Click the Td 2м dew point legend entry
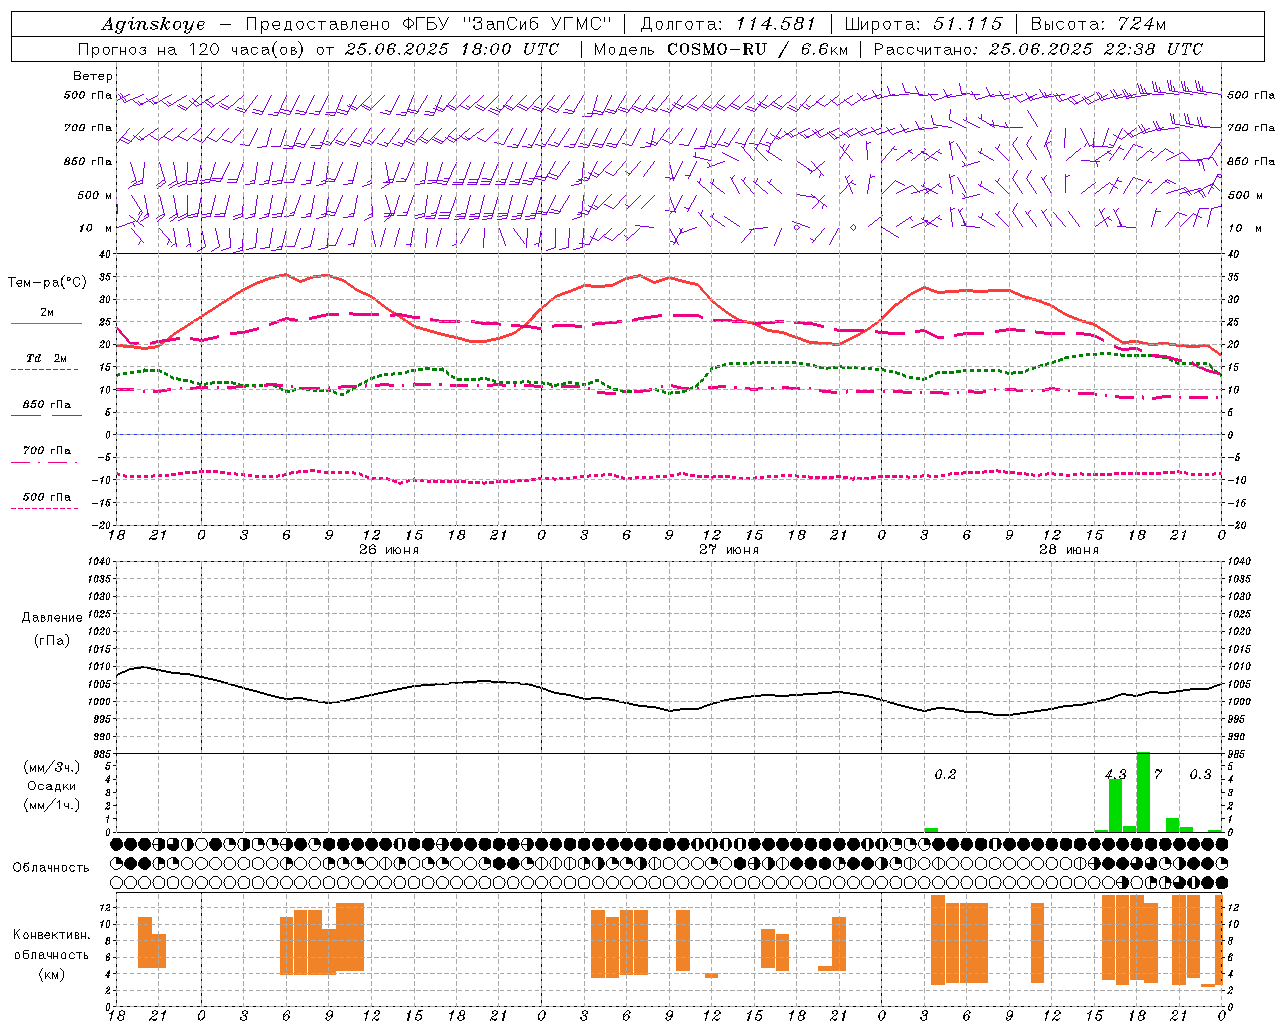The width and height of the screenshot is (1280, 1024). click(47, 358)
